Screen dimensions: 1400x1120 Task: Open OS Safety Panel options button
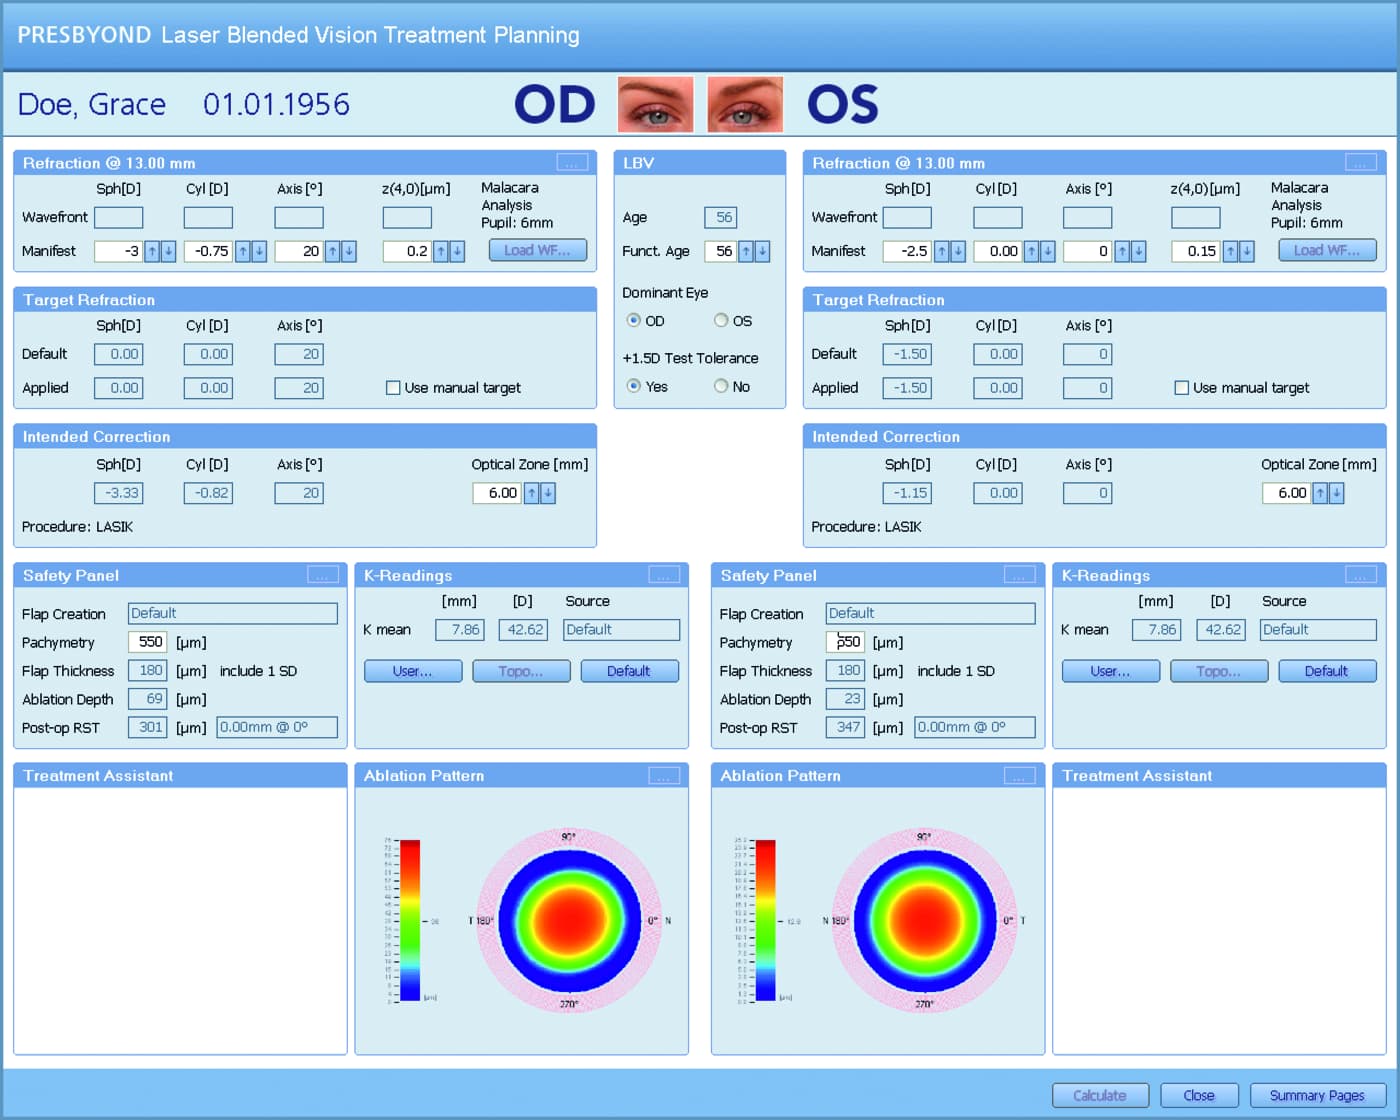[x=1020, y=575]
